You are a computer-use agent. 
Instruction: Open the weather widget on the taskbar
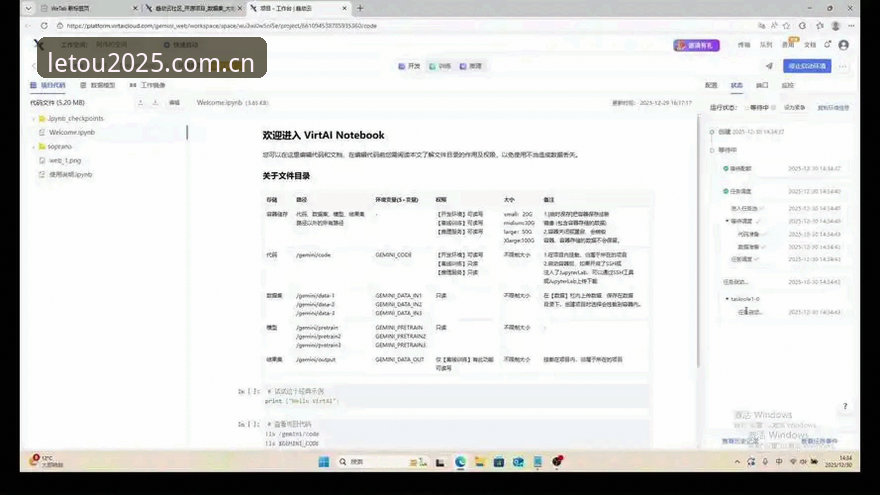tap(46, 461)
